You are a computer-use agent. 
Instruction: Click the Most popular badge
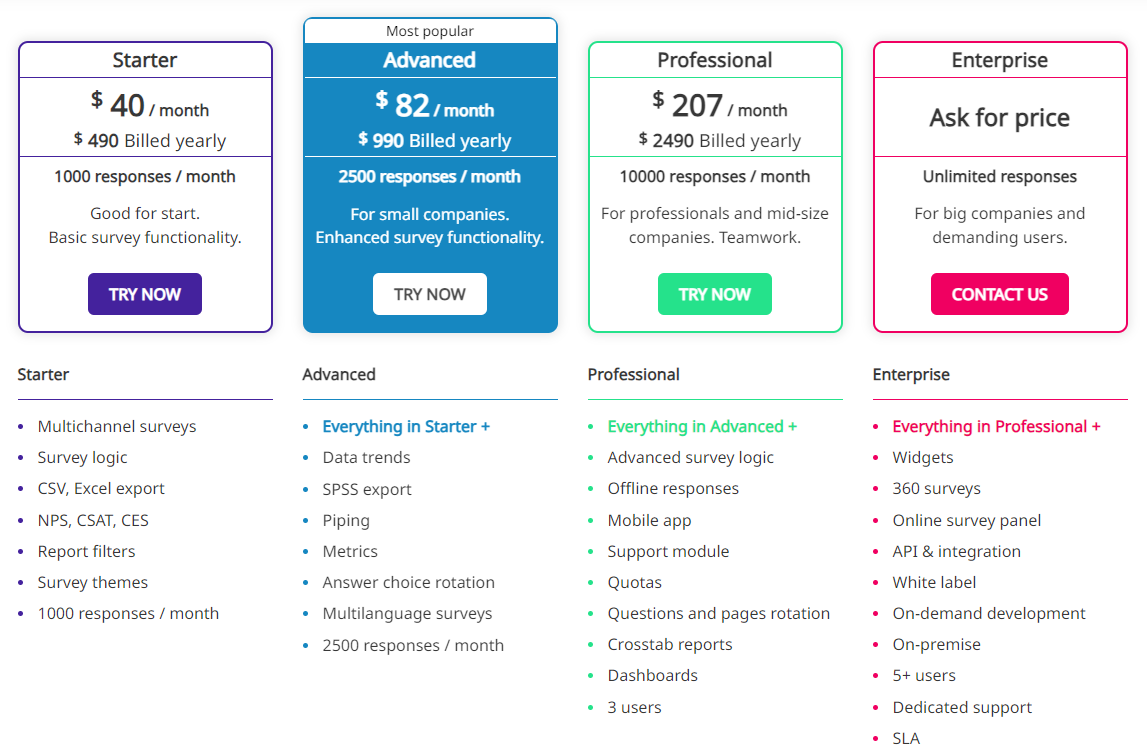pos(430,31)
